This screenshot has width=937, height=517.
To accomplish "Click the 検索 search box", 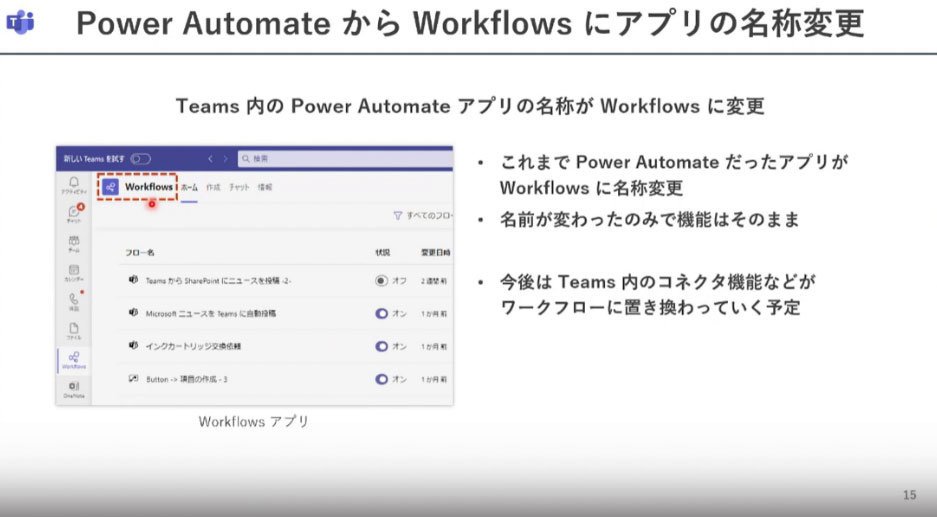I will point(345,159).
